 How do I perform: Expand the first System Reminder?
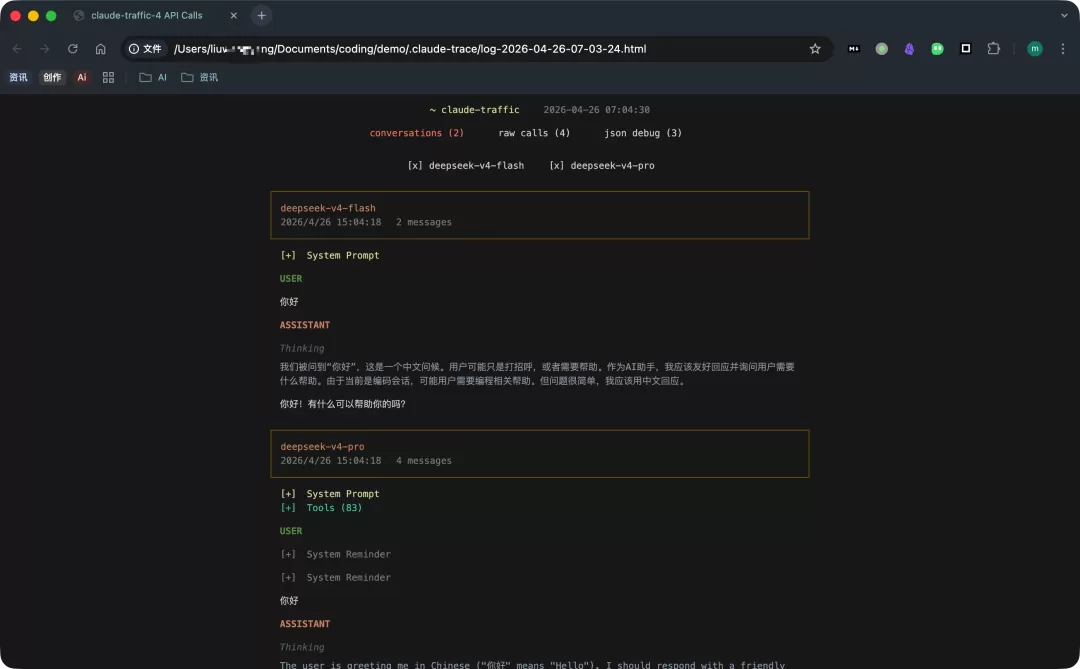[x=335, y=554]
